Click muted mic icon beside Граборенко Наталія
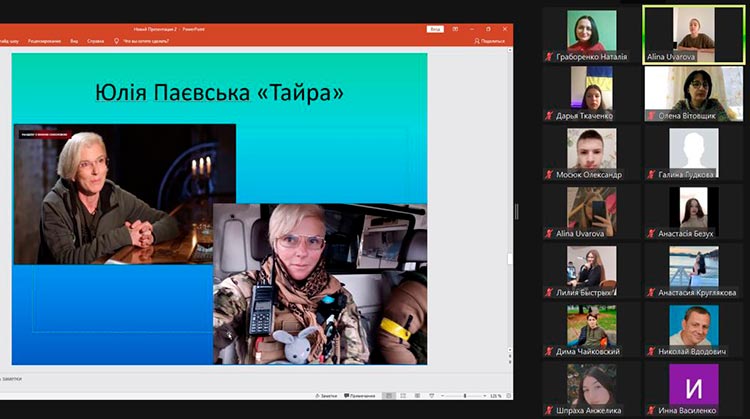 (x=549, y=57)
